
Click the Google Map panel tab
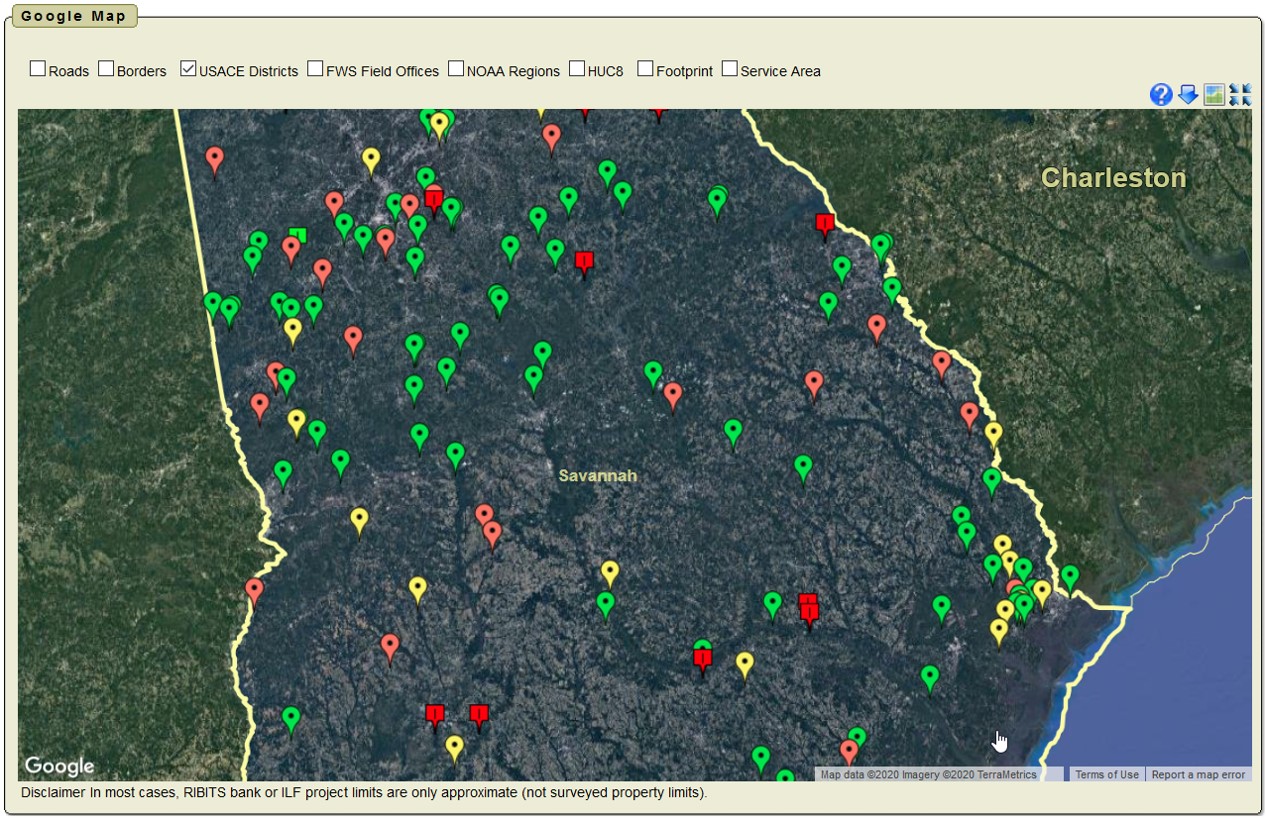click(74, 16)
